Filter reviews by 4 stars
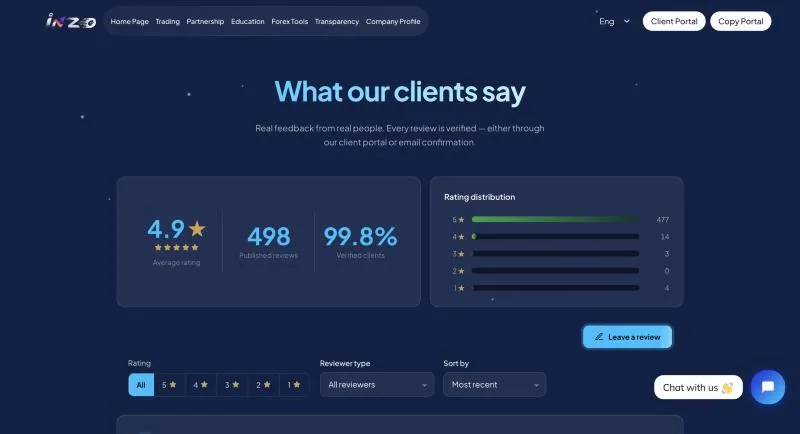The image size is (800, 434). tap(201, 385)
